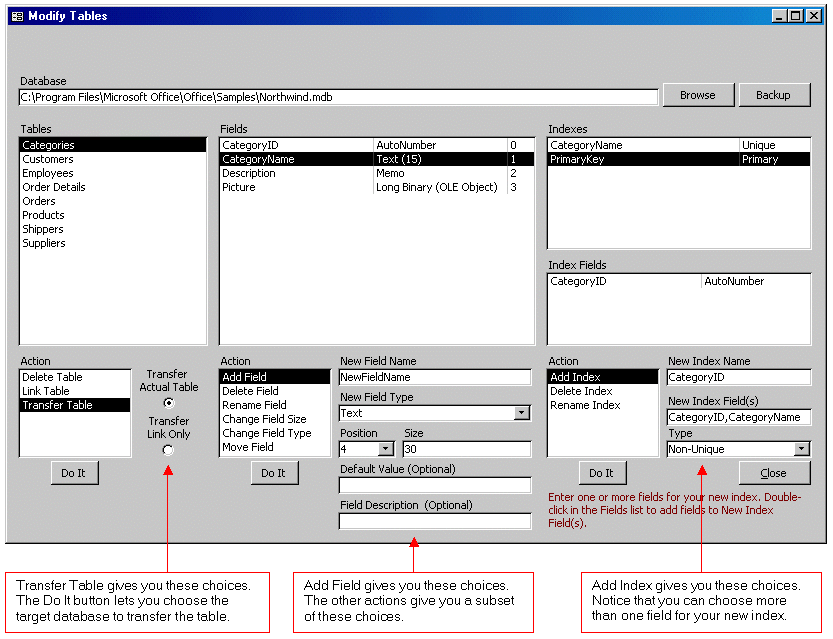Choose the Description field row
The width and height of the screenshot is (833, 639).
pyautogui.click(x=249, y=173)
